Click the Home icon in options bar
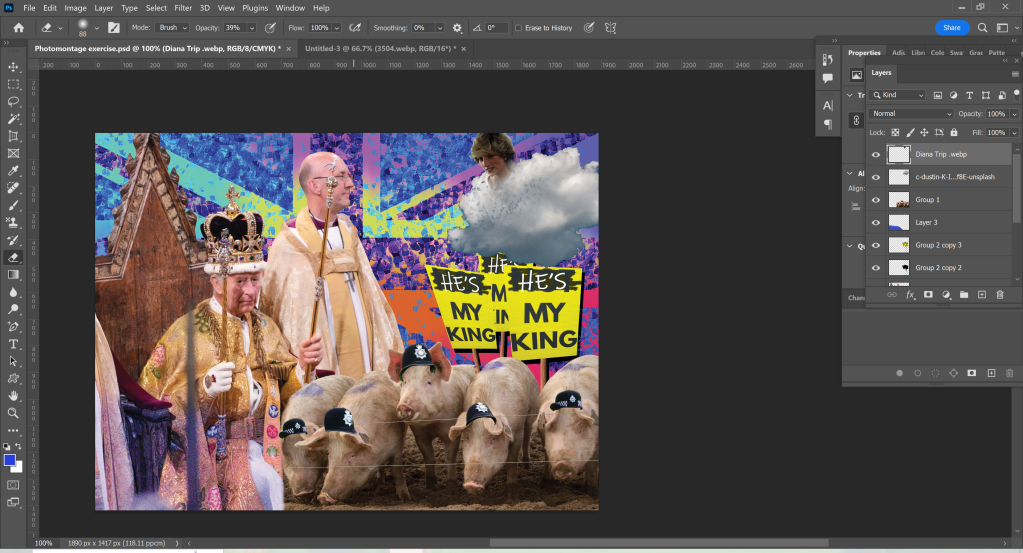The width and height of the screenshot is (1023, 553). tap(17, 28)
